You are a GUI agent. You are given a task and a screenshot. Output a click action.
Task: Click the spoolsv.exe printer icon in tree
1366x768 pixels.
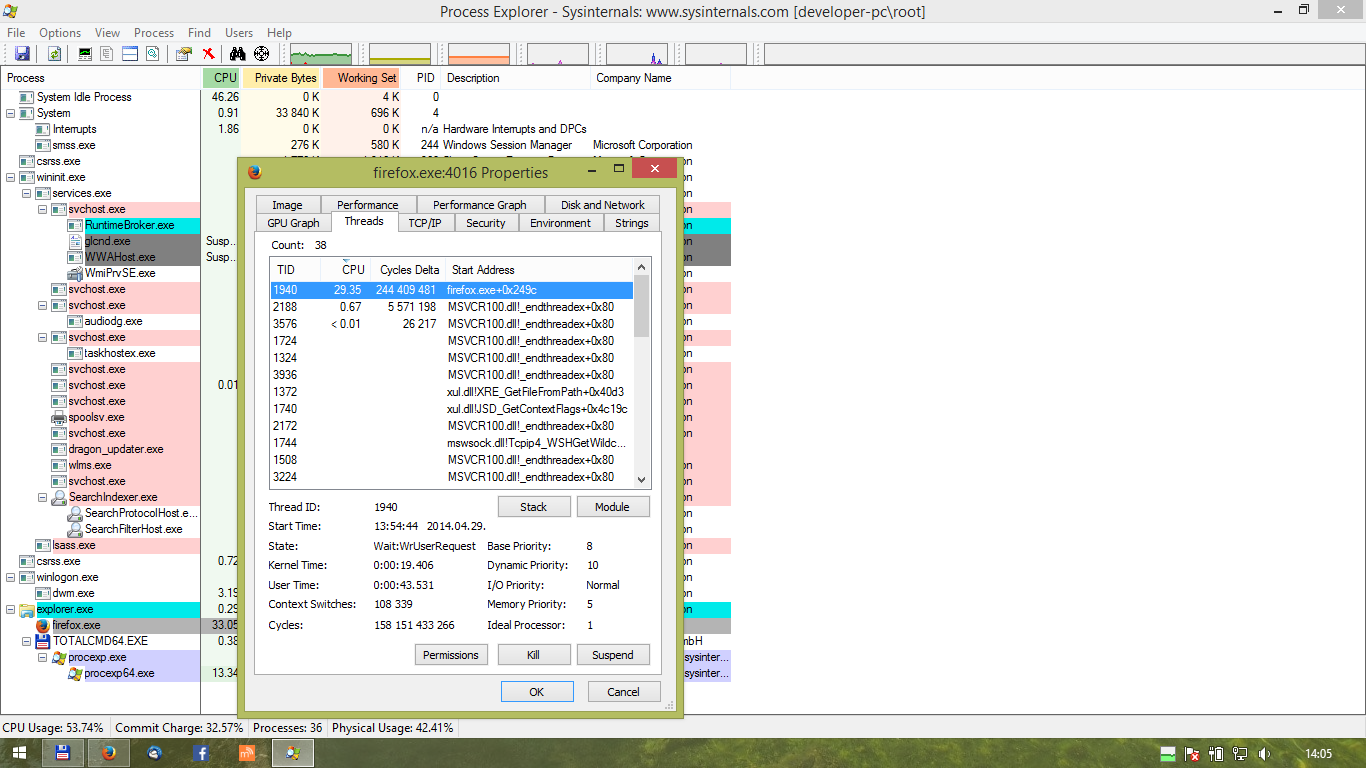pos(59,417)
